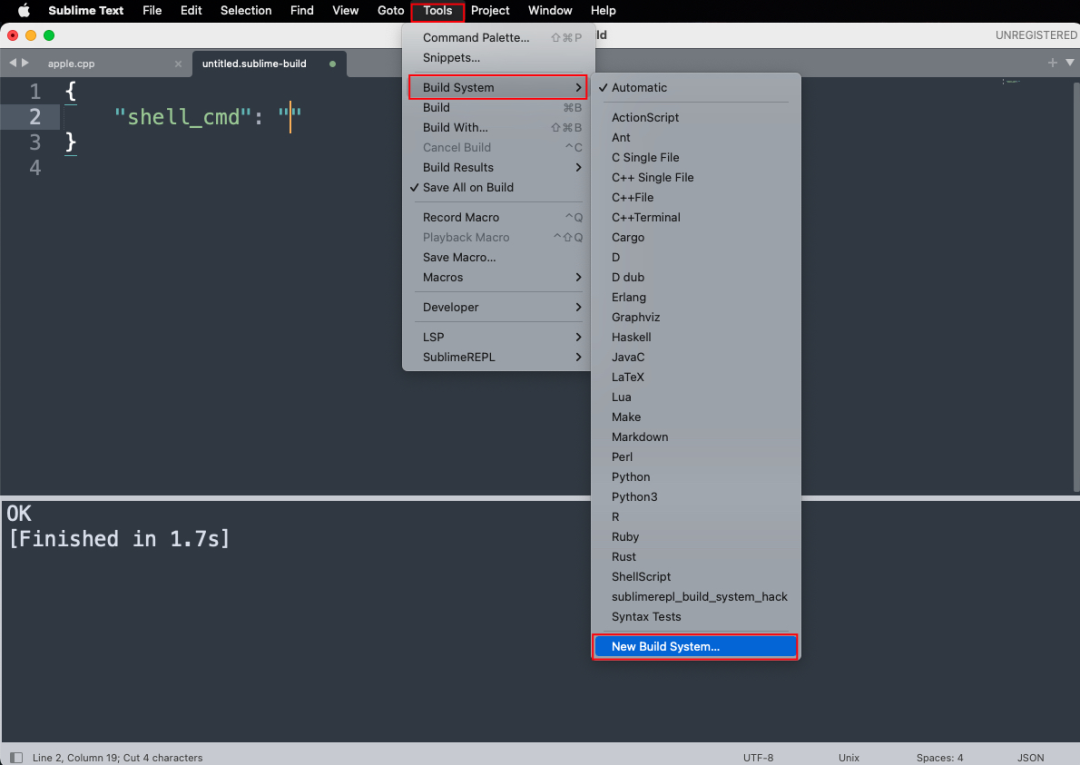Toggle the side bar icon in status bar
The image size is (1080, 765).
tap(17, 757)
